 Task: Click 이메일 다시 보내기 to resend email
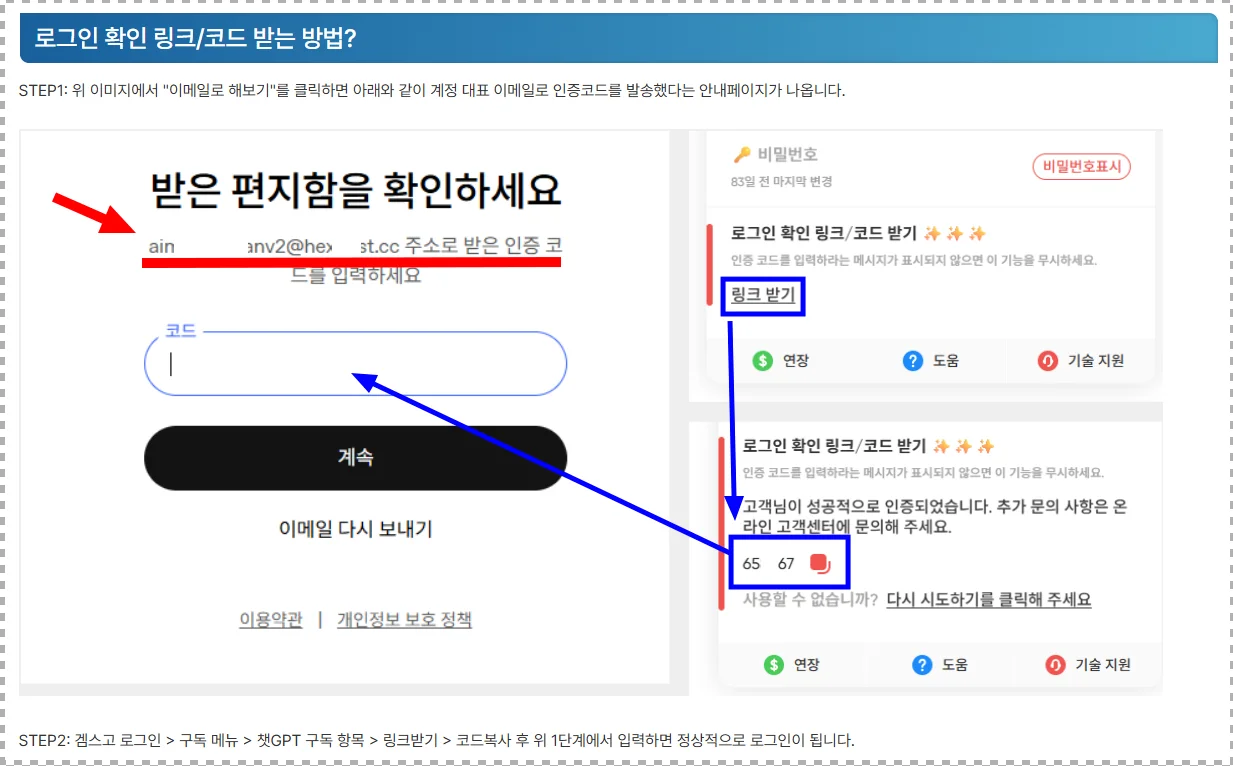click(355, 530)
